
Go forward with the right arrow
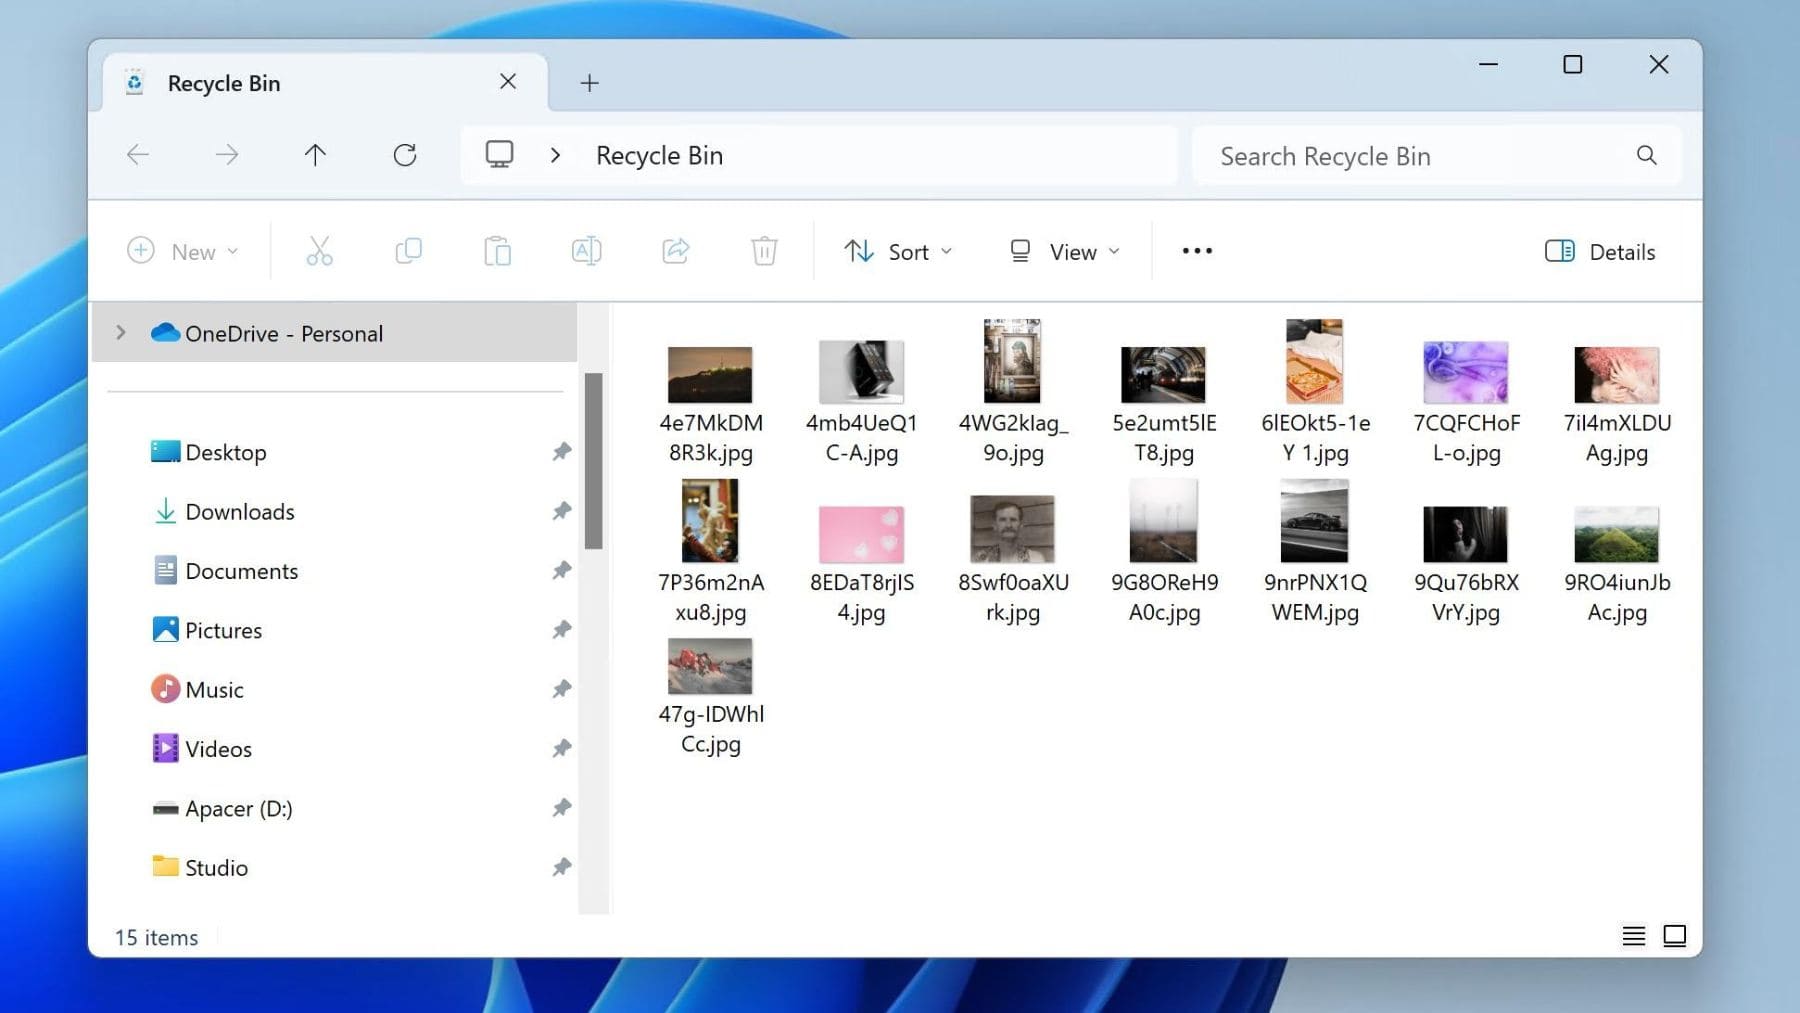coord(227,155)
